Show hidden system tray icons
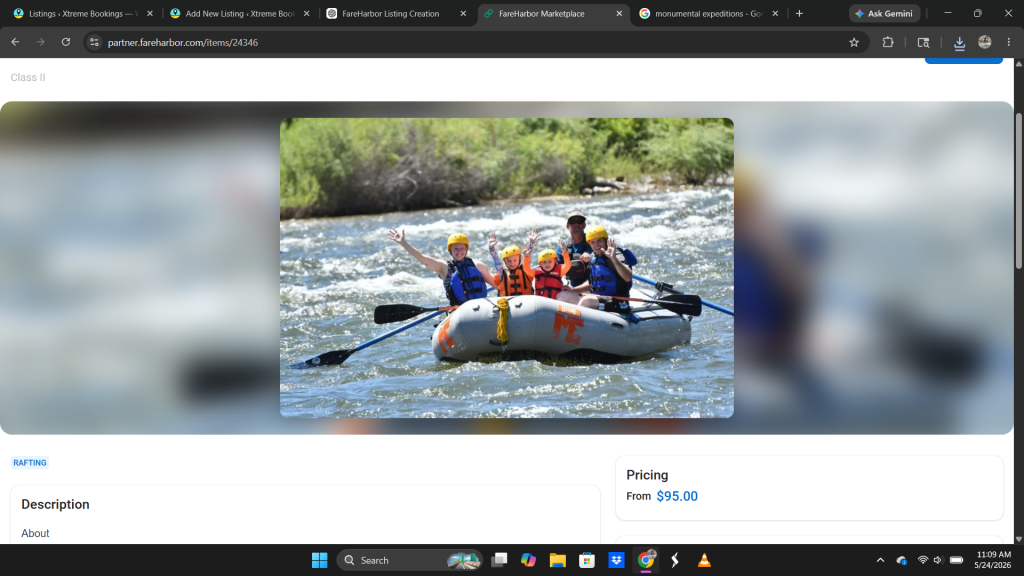Image resolution: width=1024 pixels, height=576 pixels. click(x=880, y=560)
